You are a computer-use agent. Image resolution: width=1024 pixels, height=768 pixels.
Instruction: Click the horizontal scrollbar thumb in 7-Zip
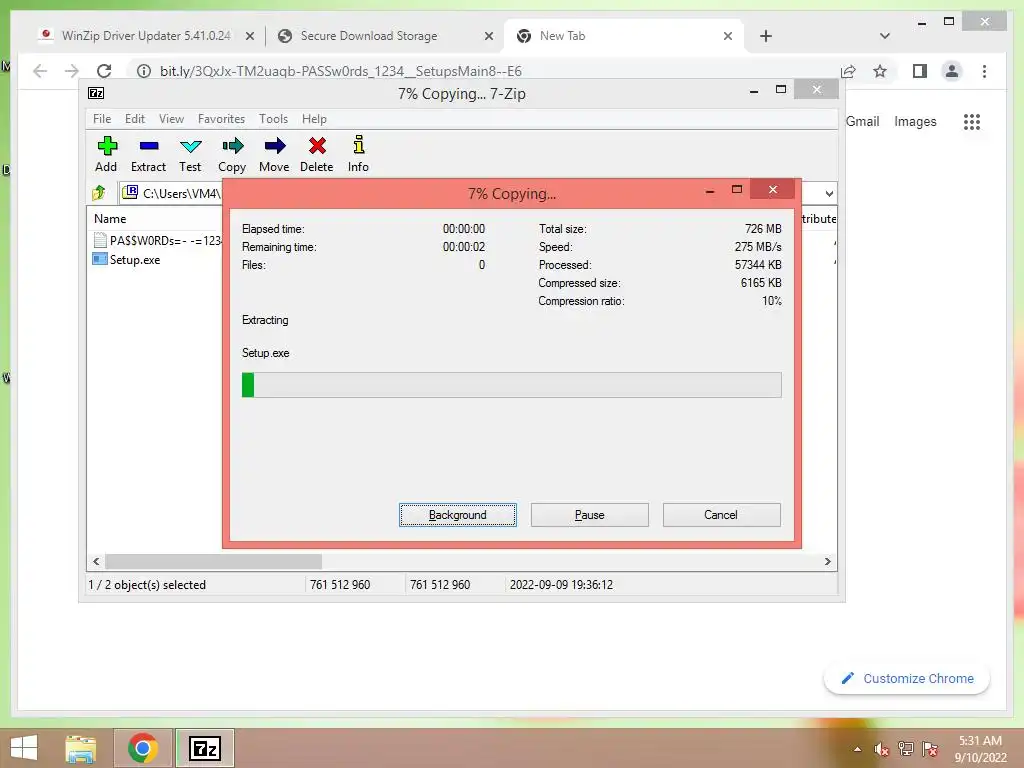[214, 562]
